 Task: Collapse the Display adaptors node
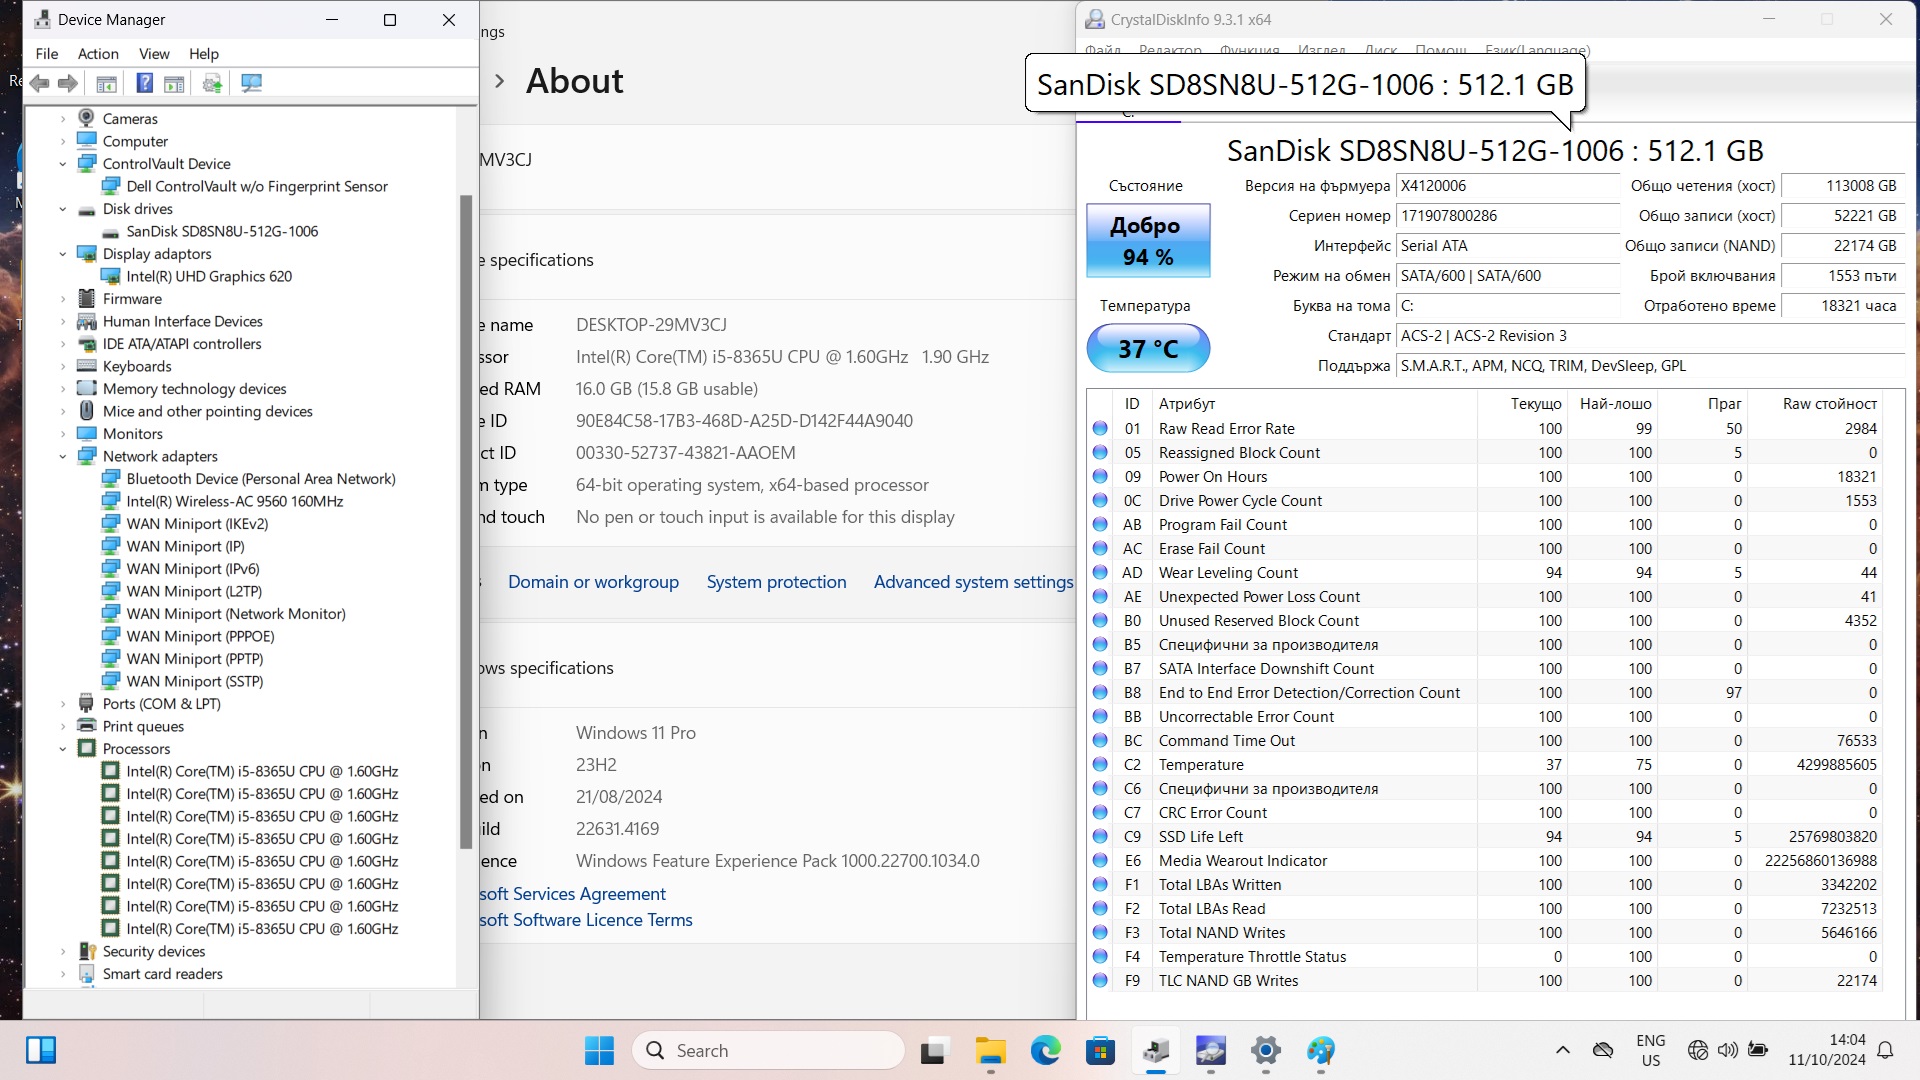coord(63,253)
